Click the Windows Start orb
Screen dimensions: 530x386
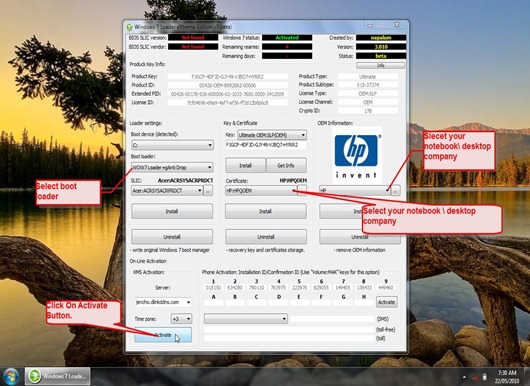[x=11, y=376]
